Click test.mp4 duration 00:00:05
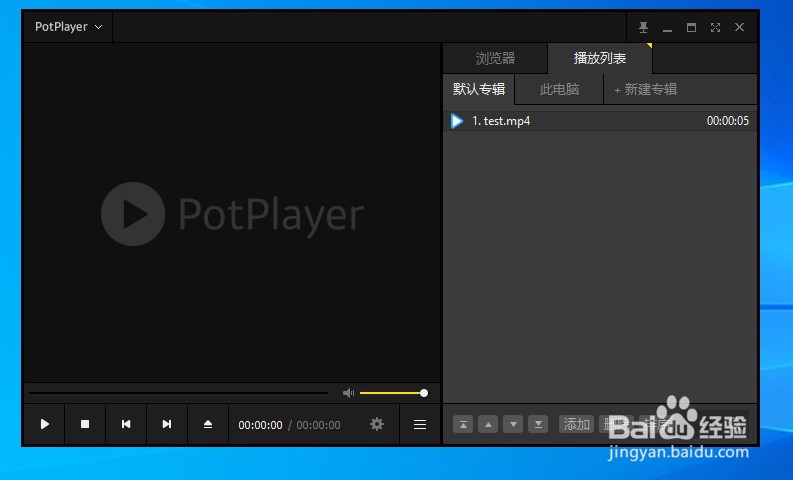This screenshot has width=793, height=480. coord(728,121)
